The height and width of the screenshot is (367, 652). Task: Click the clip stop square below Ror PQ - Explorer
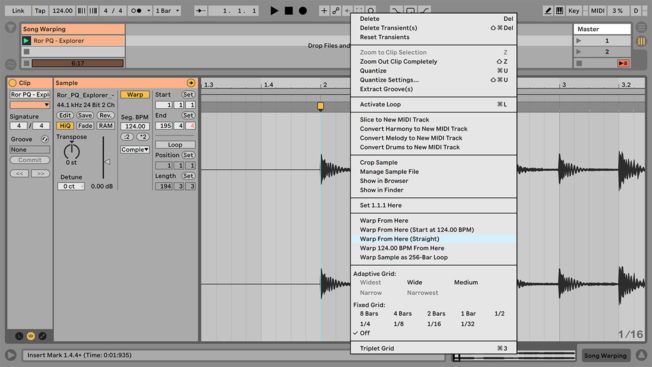coord(27,52)
